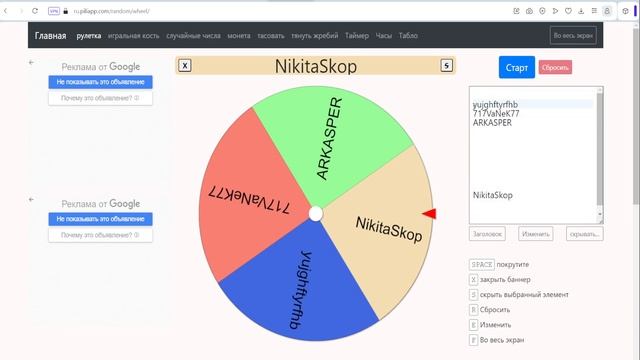640x360 pixels.
Task: Click the upper Не показывать это объявление button
Action: (100, 82)
